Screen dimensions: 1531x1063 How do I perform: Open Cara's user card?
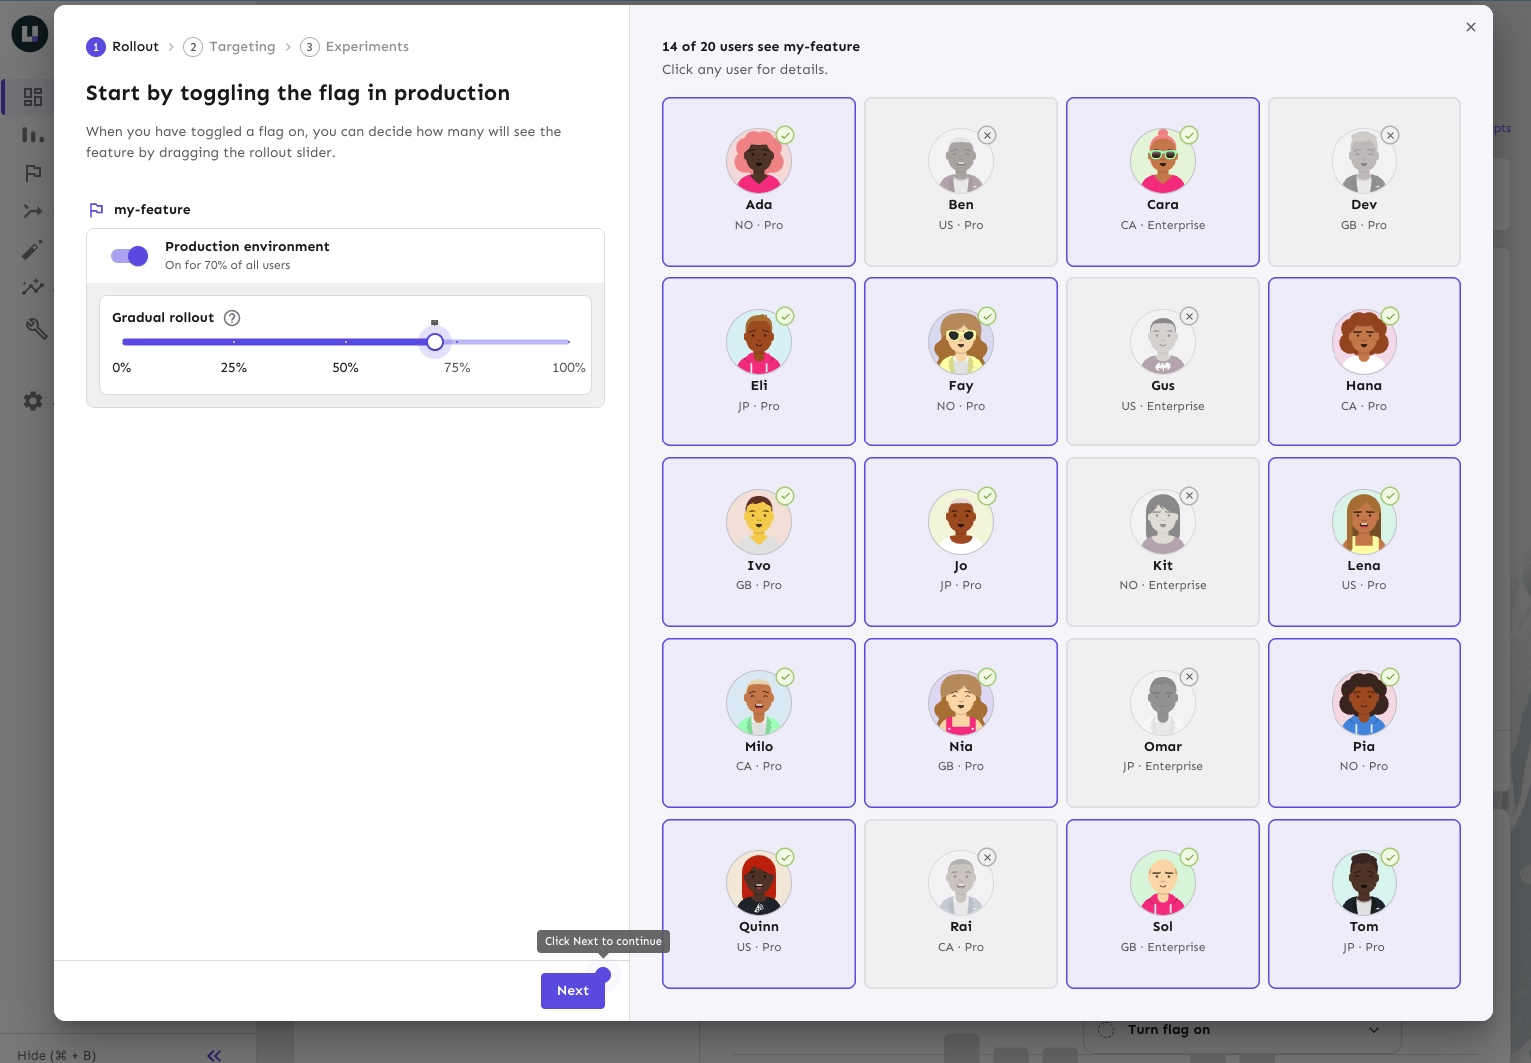click(1163, 182)
